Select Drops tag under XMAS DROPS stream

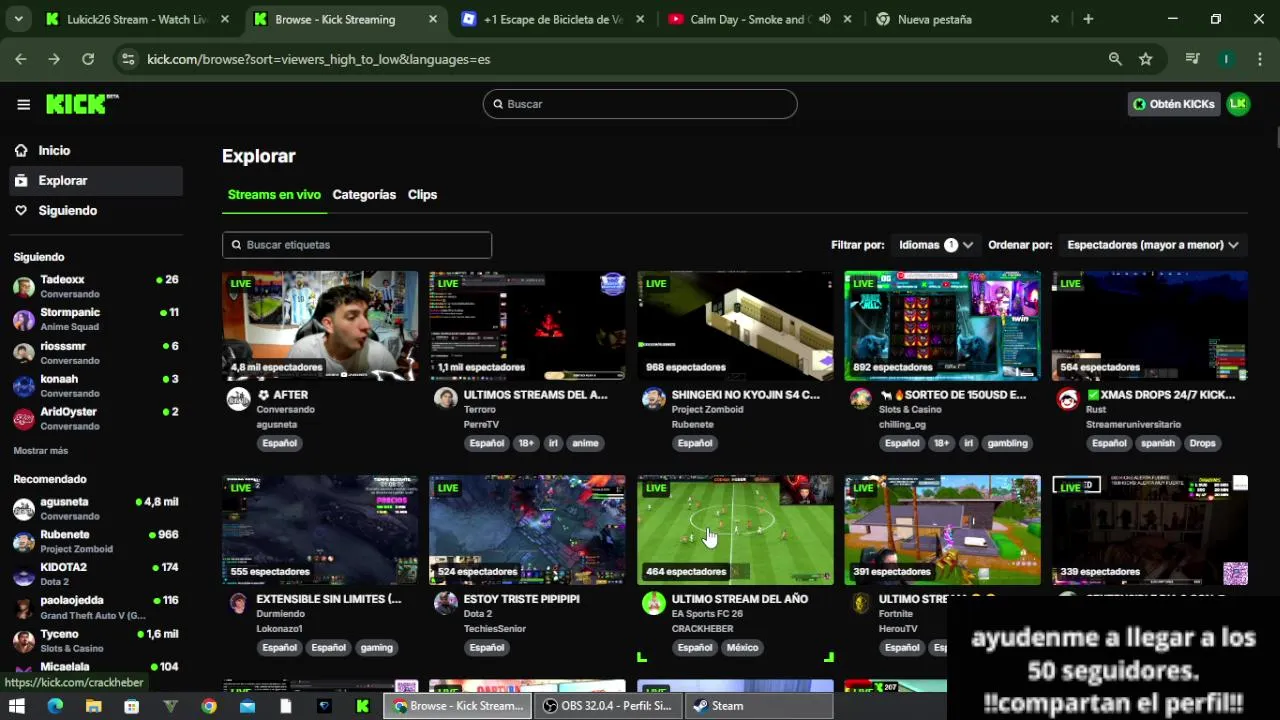1202,443
